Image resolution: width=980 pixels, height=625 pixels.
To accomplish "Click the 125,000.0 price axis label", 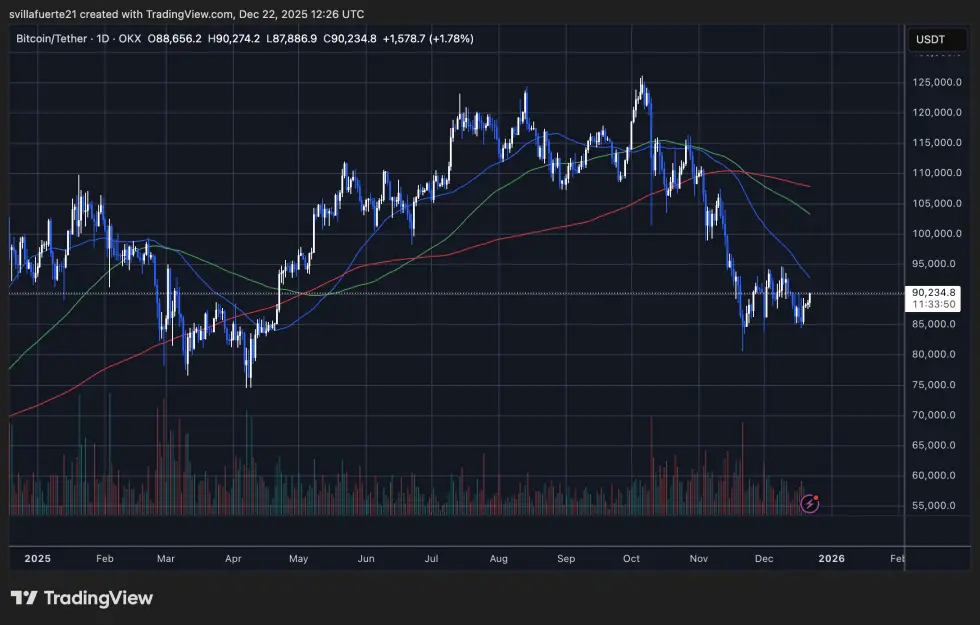I will click(x=938, y=83).
